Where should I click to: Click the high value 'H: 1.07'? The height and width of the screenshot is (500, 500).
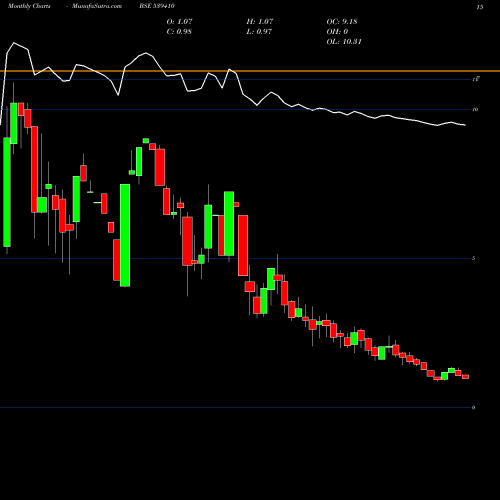coord(260,22)
